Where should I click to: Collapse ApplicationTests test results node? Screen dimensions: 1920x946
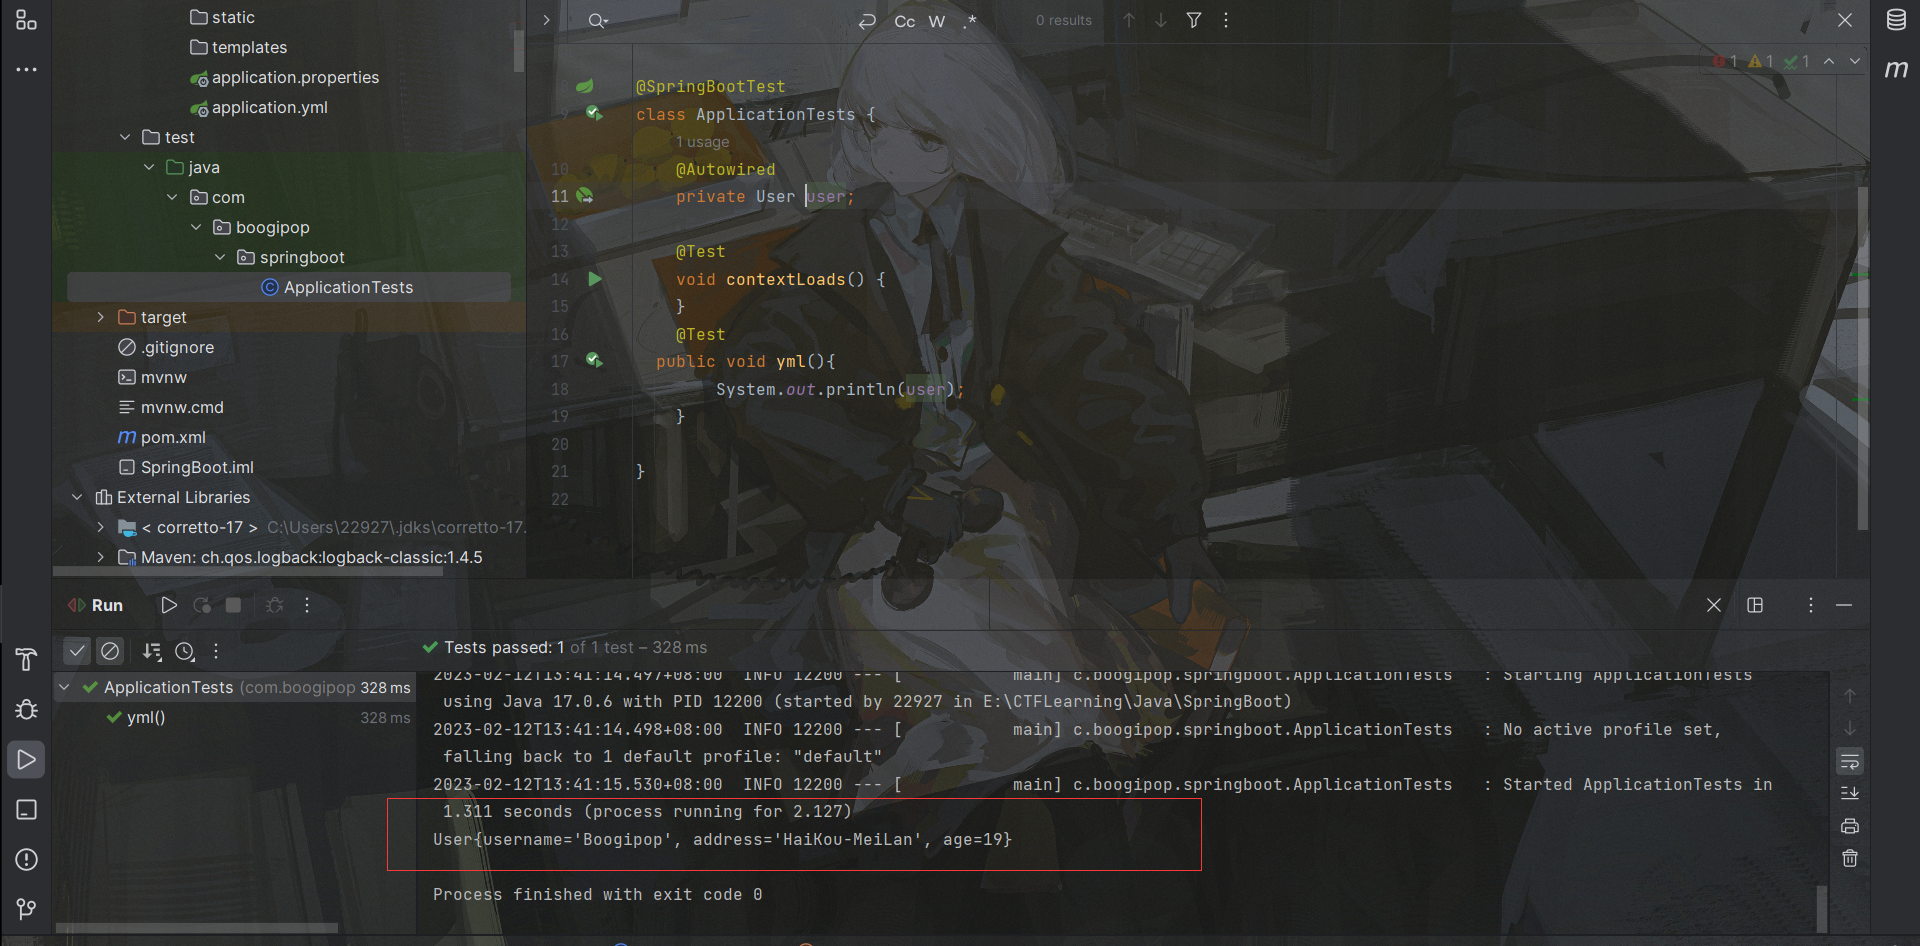coord(64,687)
